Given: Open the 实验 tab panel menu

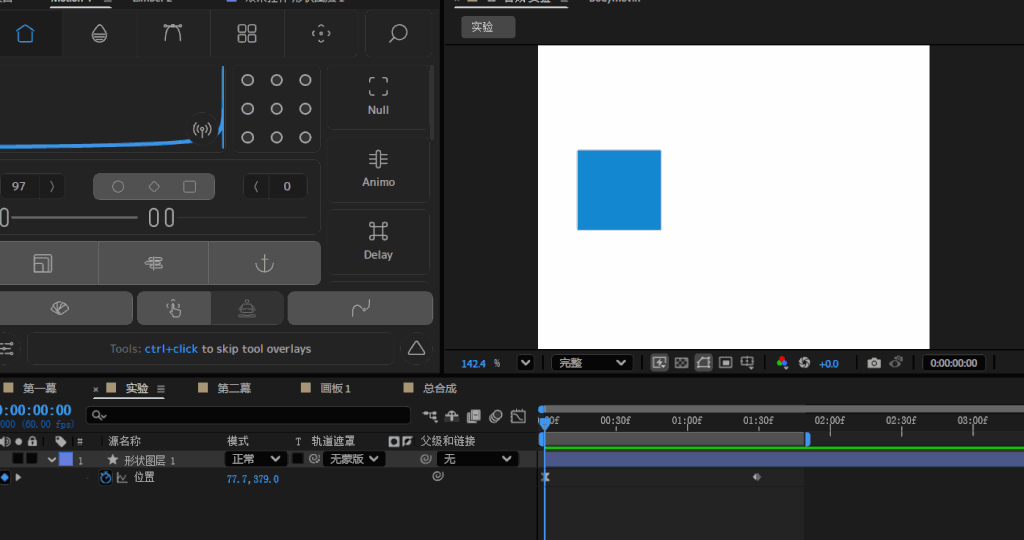Looking at the screenshot, I should point(161,389).
